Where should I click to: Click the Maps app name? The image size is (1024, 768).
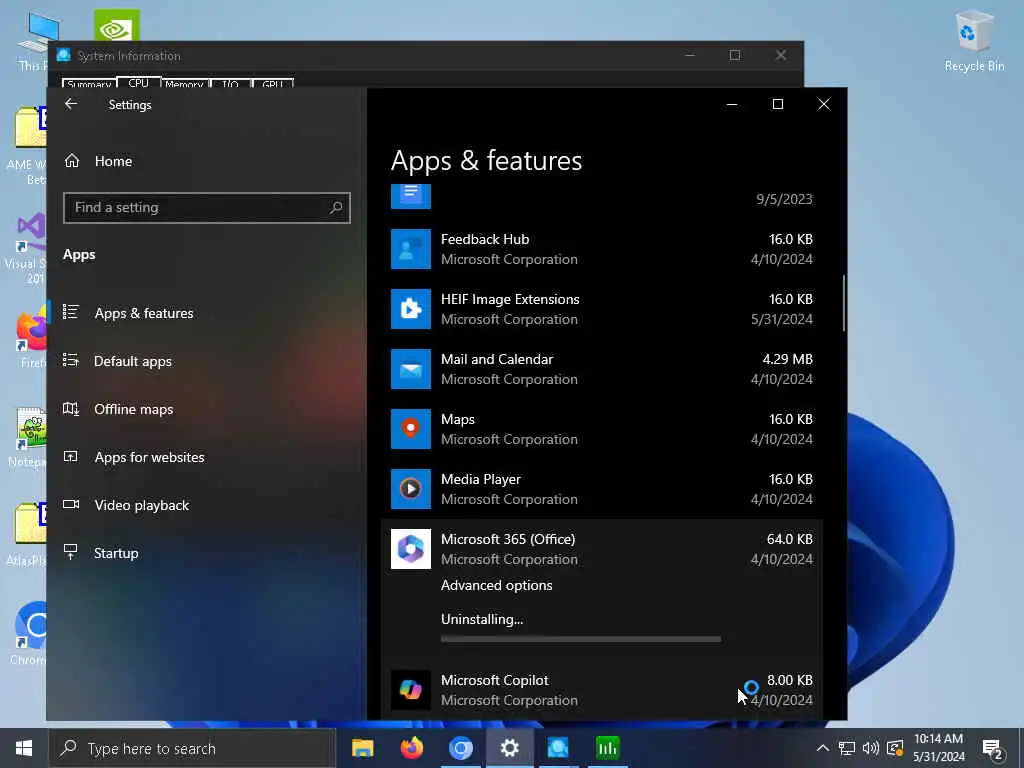click(x=458, y=419)
